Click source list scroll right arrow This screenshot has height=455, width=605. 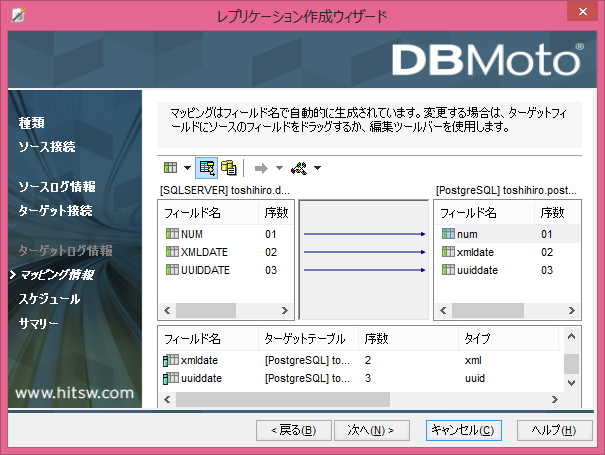(285, 311)
